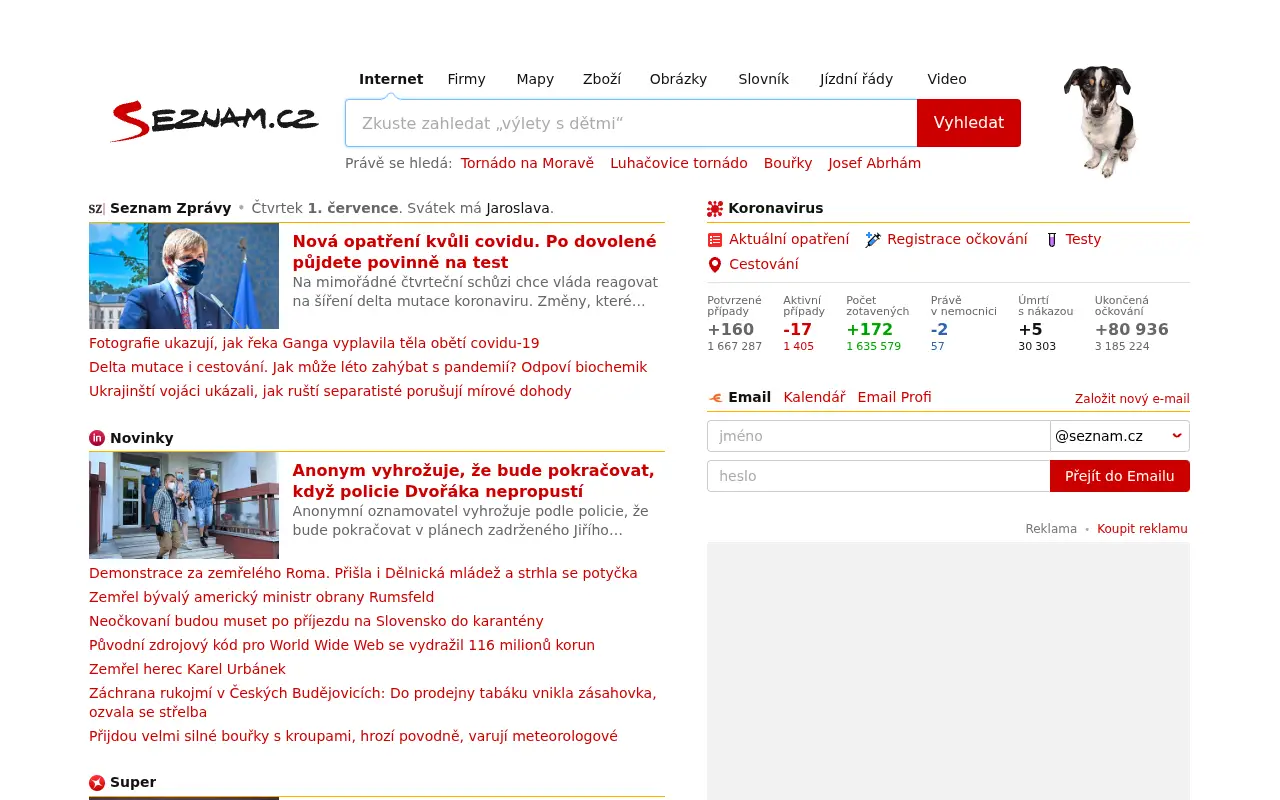The width and height of the screenshot is (1280, 800).
Task: Click the Cestování map pin icon
Action: coord(715,264)
